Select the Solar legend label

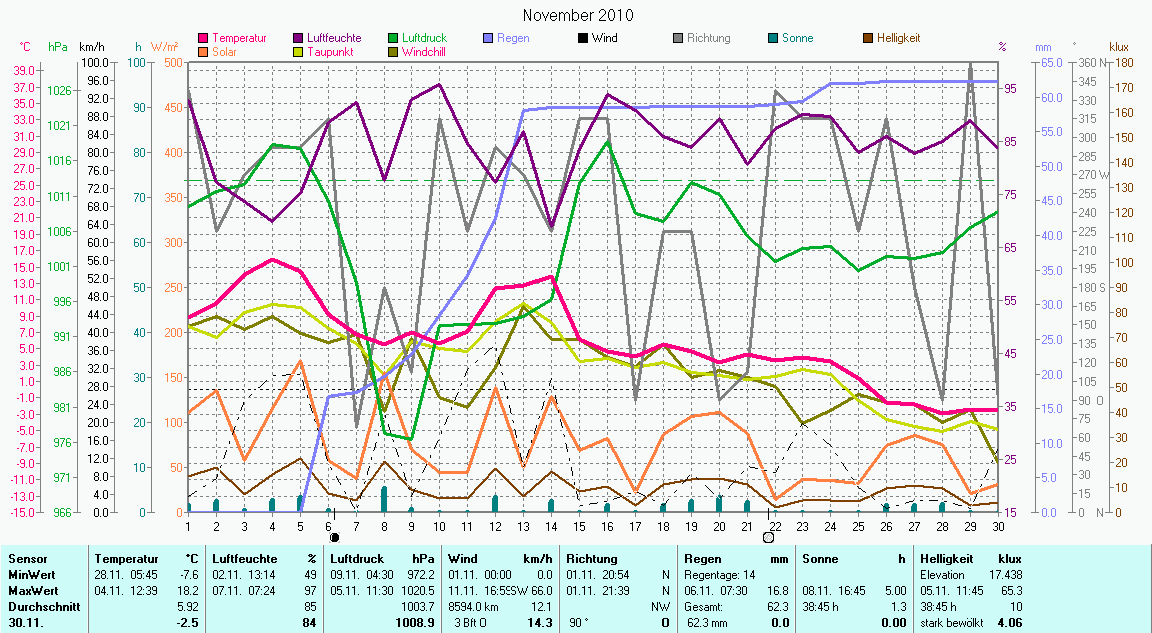pos(226,51)
